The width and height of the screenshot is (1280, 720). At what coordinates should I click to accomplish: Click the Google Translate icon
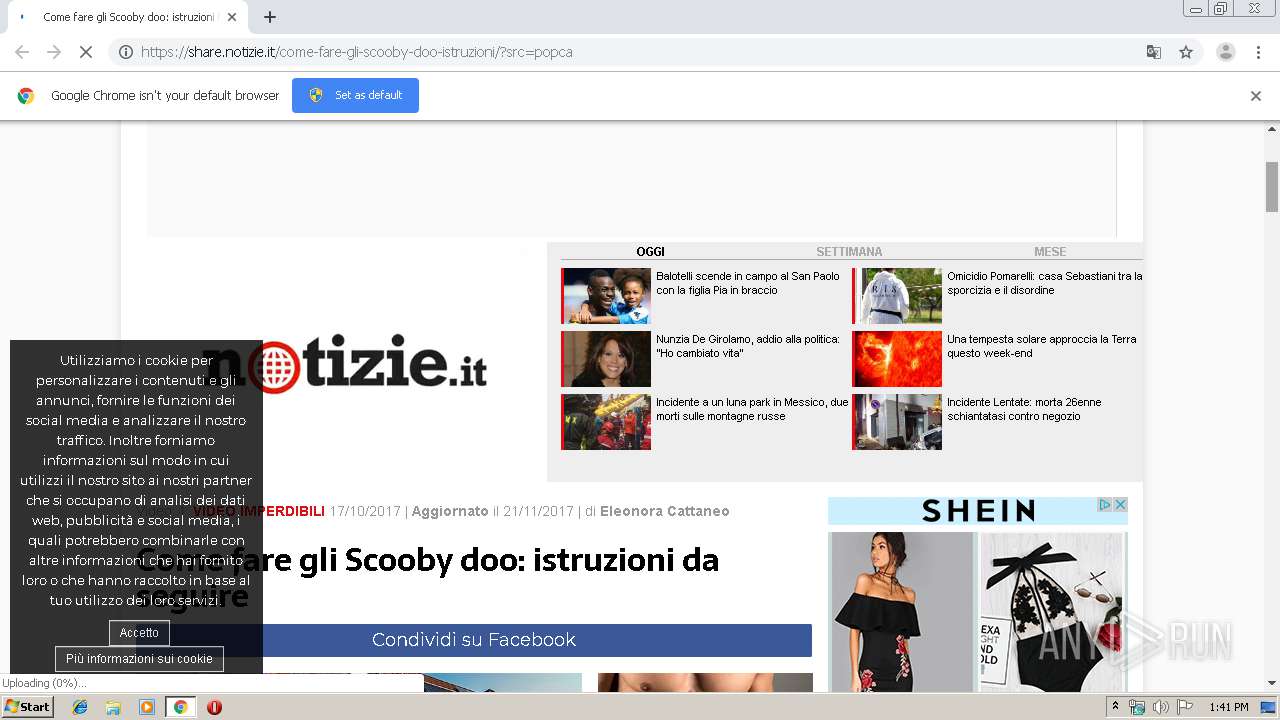1153,52
